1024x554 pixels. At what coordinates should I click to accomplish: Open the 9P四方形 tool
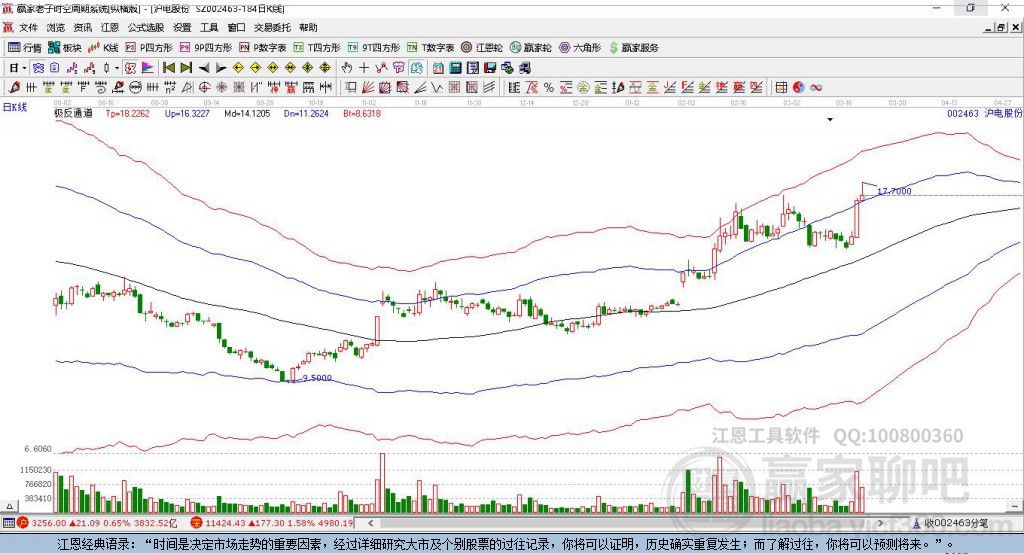click(206, 48)
